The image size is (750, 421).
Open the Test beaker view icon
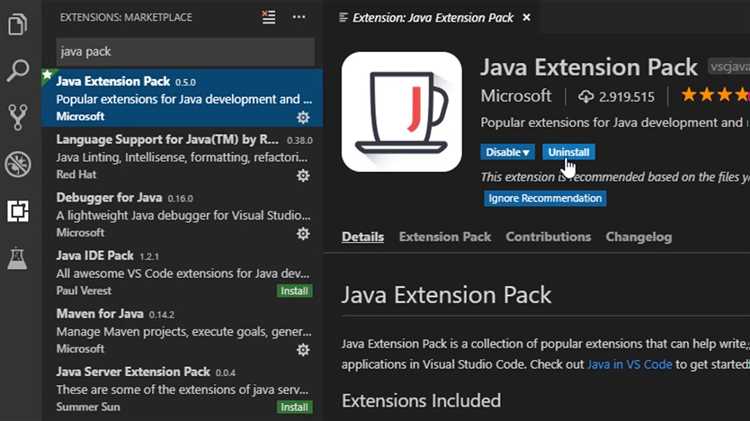(x=18, y=258)
